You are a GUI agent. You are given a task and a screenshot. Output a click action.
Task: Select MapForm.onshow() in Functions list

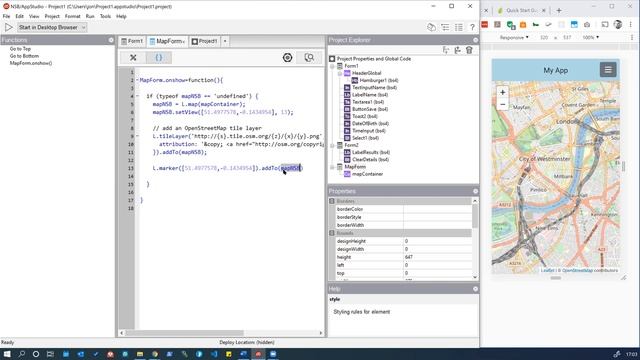31,63
